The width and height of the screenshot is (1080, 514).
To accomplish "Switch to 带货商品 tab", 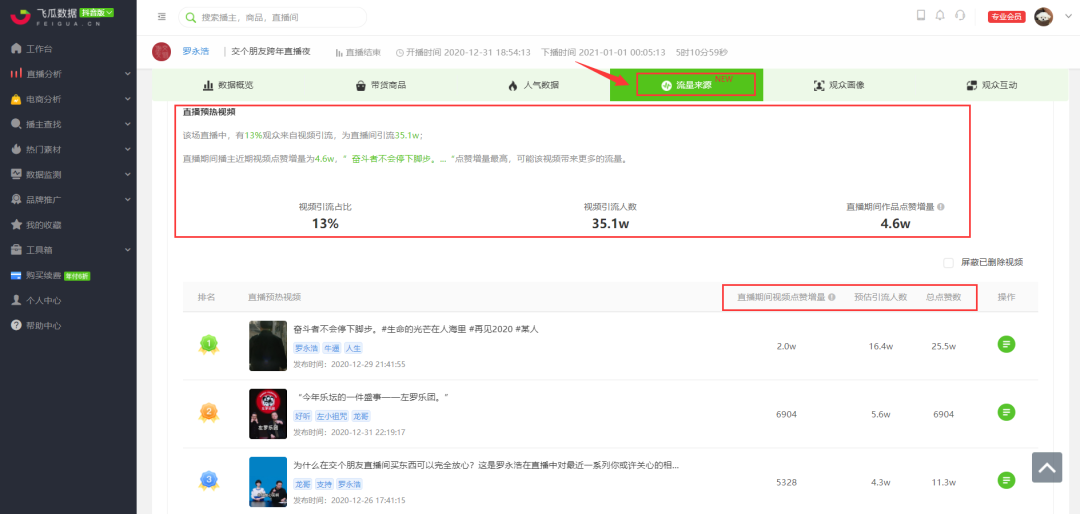I will 380,85.
